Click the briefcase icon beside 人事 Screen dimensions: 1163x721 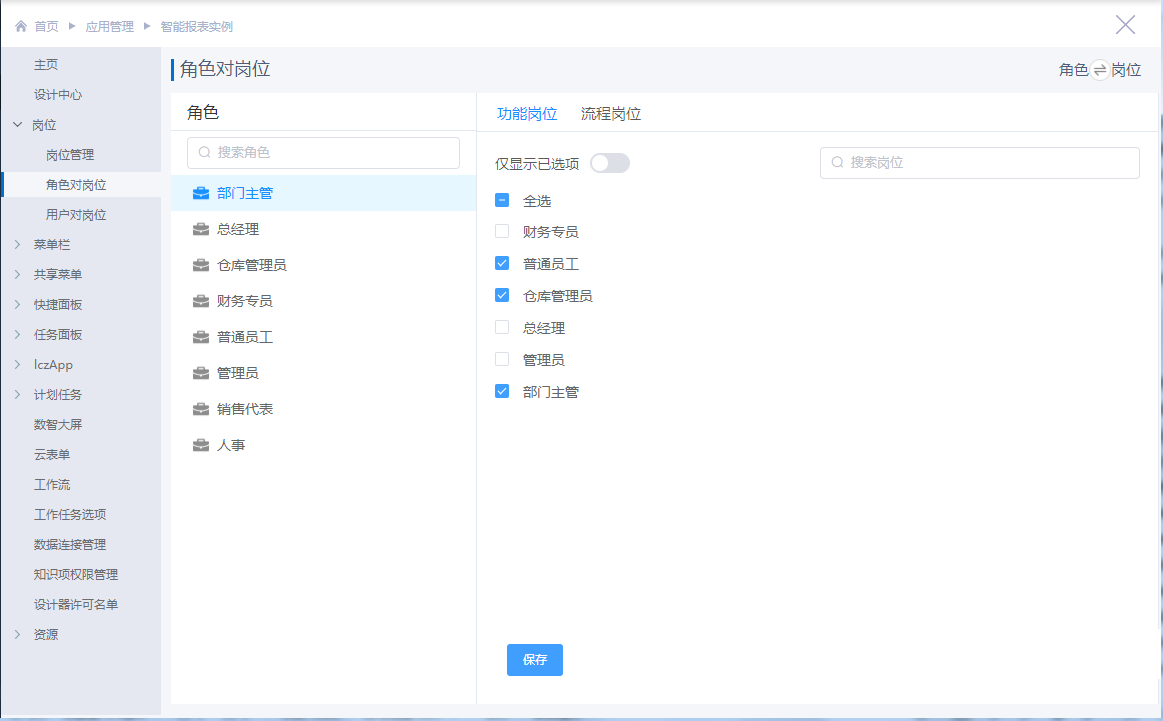[201, 445]
